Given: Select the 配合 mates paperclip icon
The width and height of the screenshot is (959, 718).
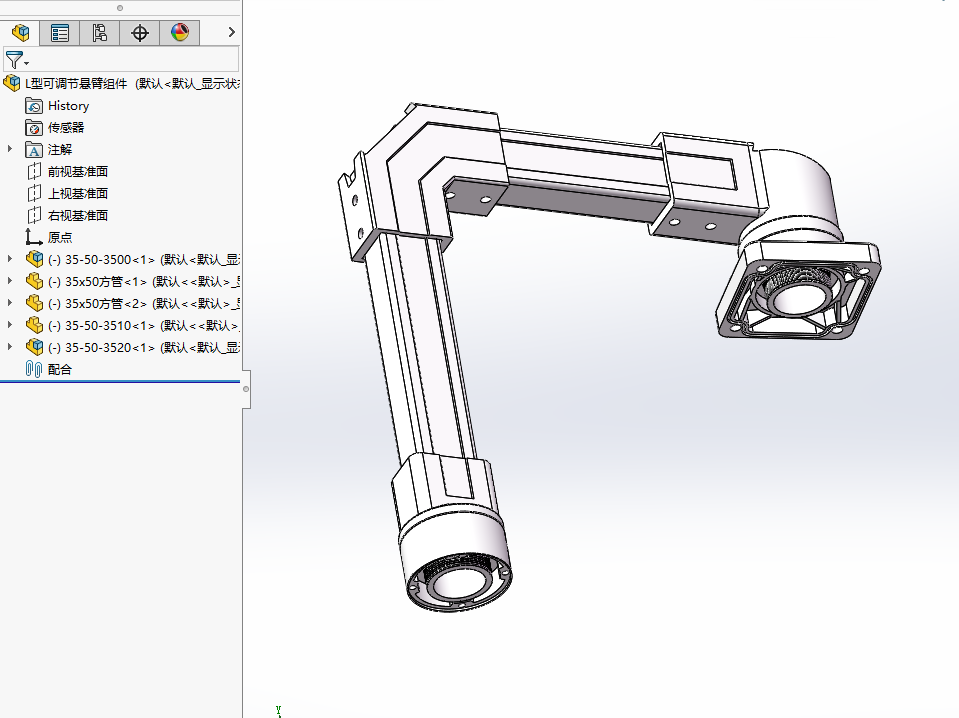Looking at the screenshot, I should click(34, 369).
